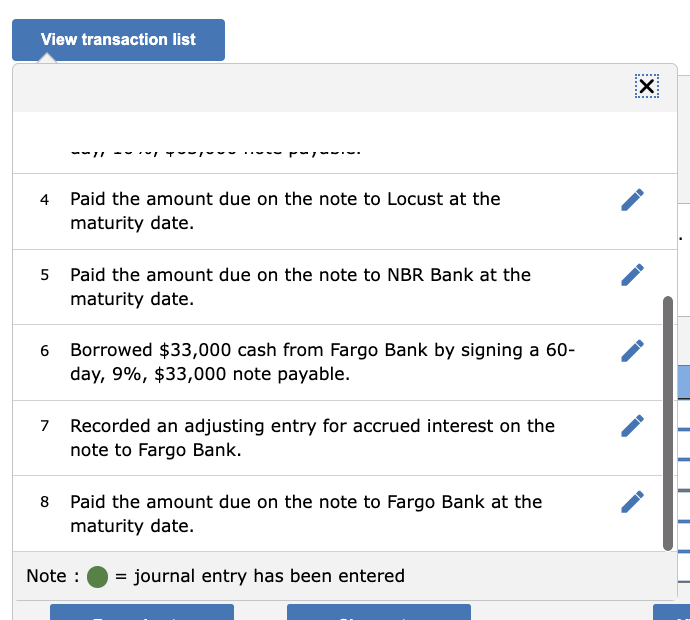Click the partially visible rightmost blue button
This screenshot has height=620, width=690.
click(670, 611)
